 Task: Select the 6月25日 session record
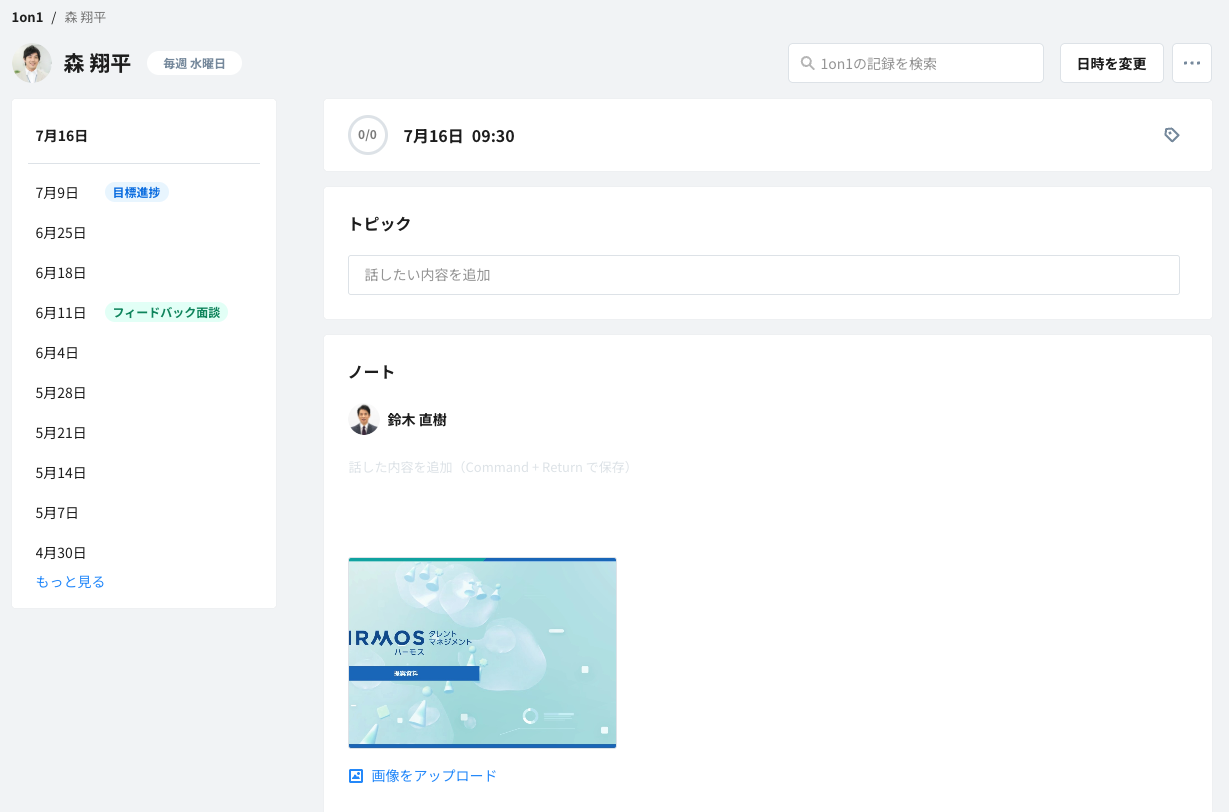61,233
